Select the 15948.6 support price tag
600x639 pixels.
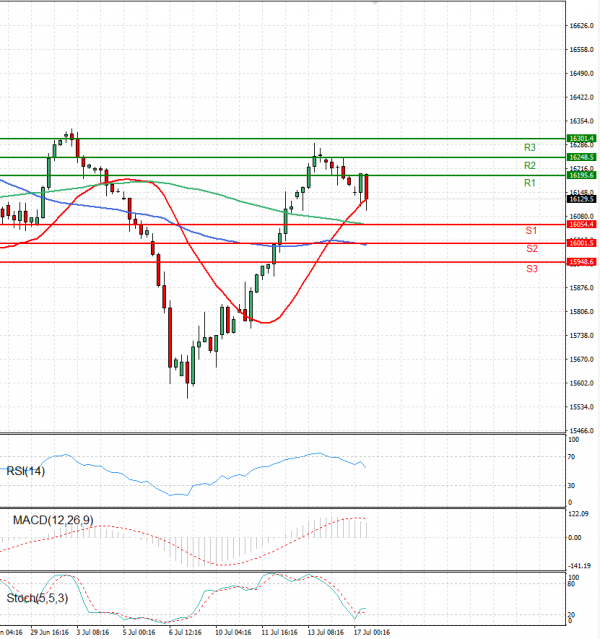(x=582, y=262)
